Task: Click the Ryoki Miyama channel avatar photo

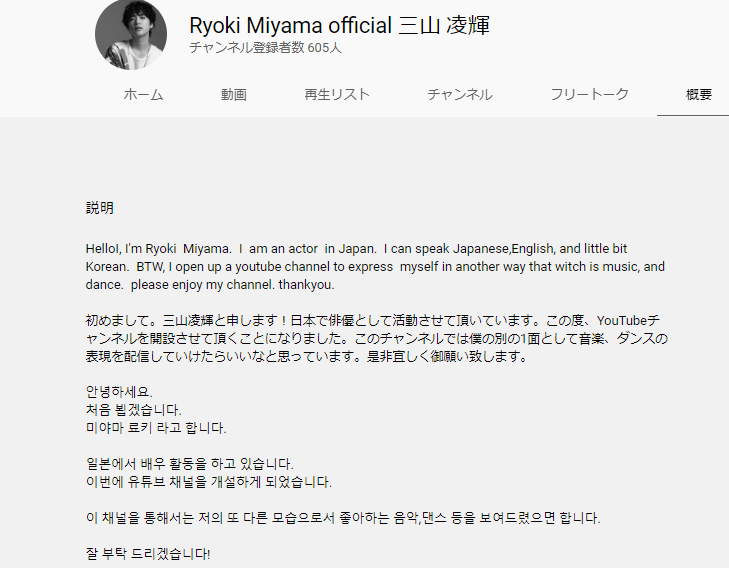Action: [131, 34]
